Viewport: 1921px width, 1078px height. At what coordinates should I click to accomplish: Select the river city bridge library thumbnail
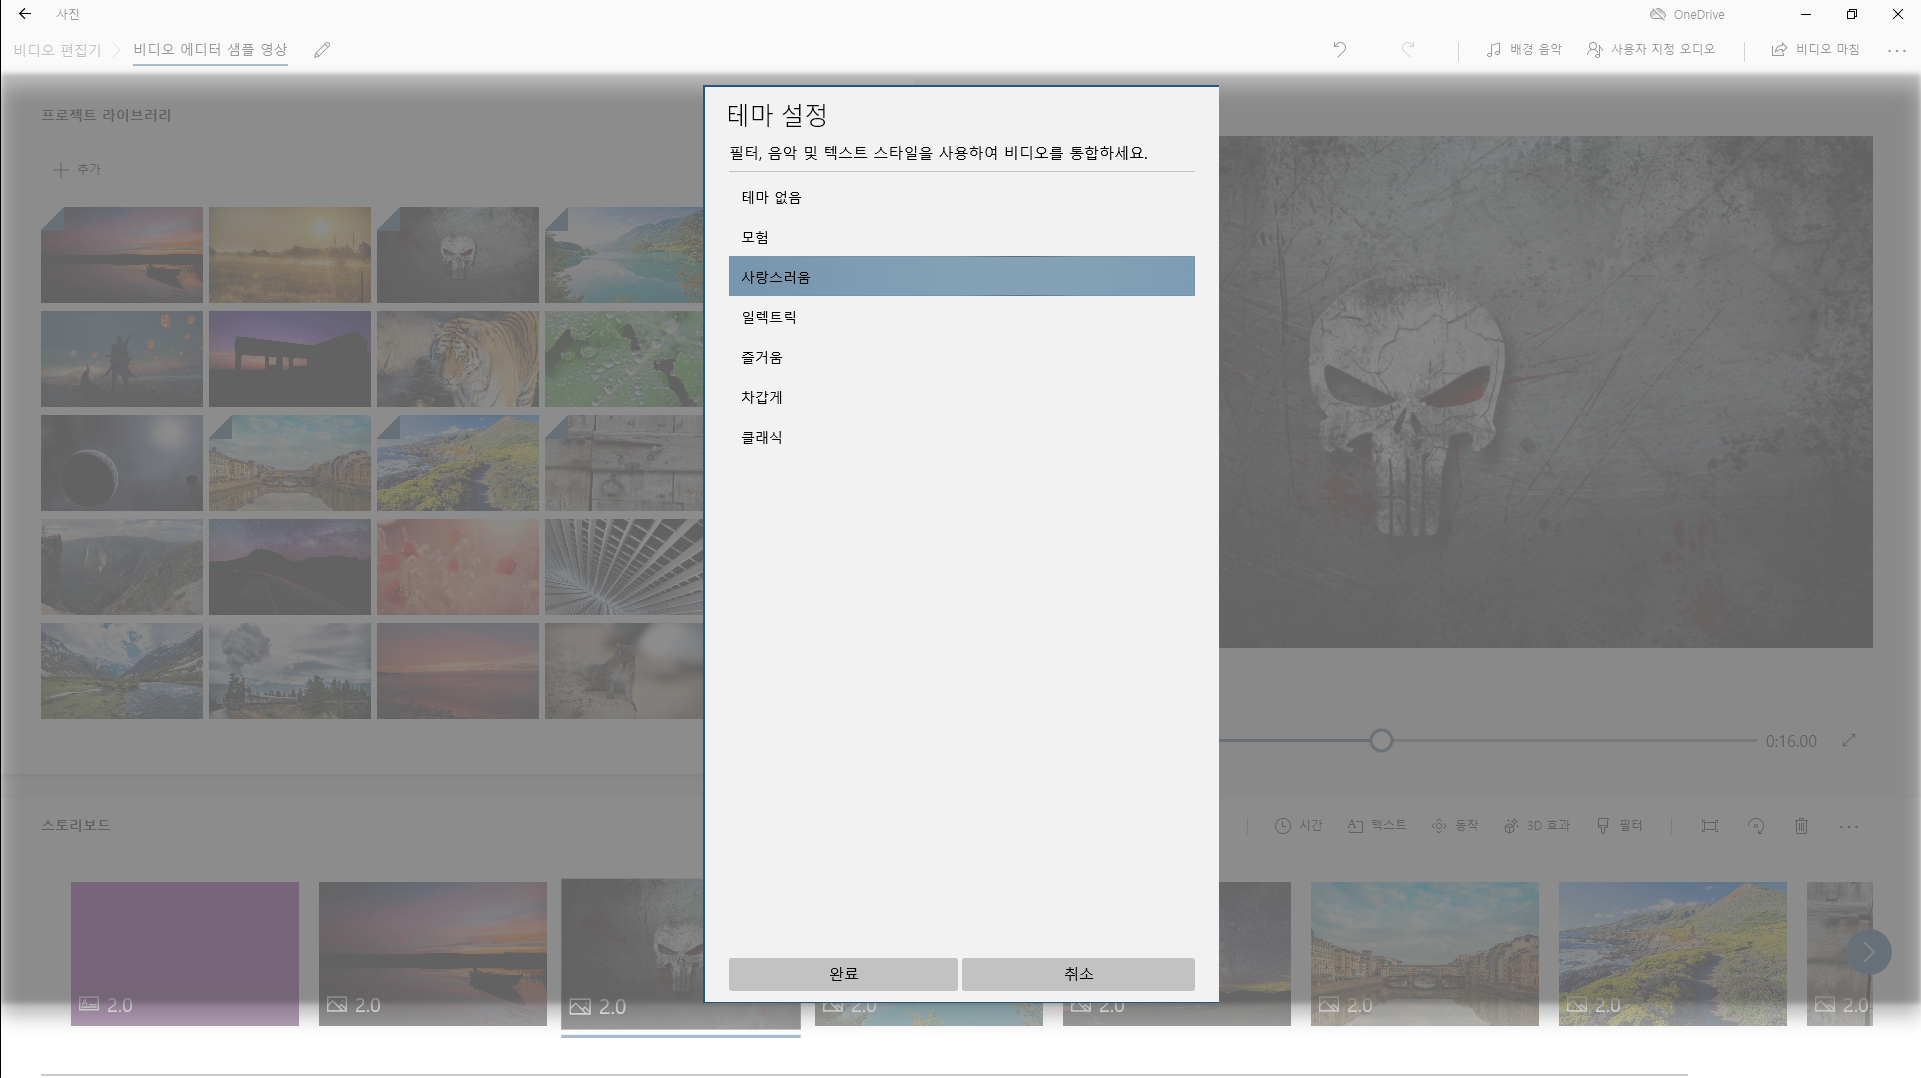[x=290, y=463]
